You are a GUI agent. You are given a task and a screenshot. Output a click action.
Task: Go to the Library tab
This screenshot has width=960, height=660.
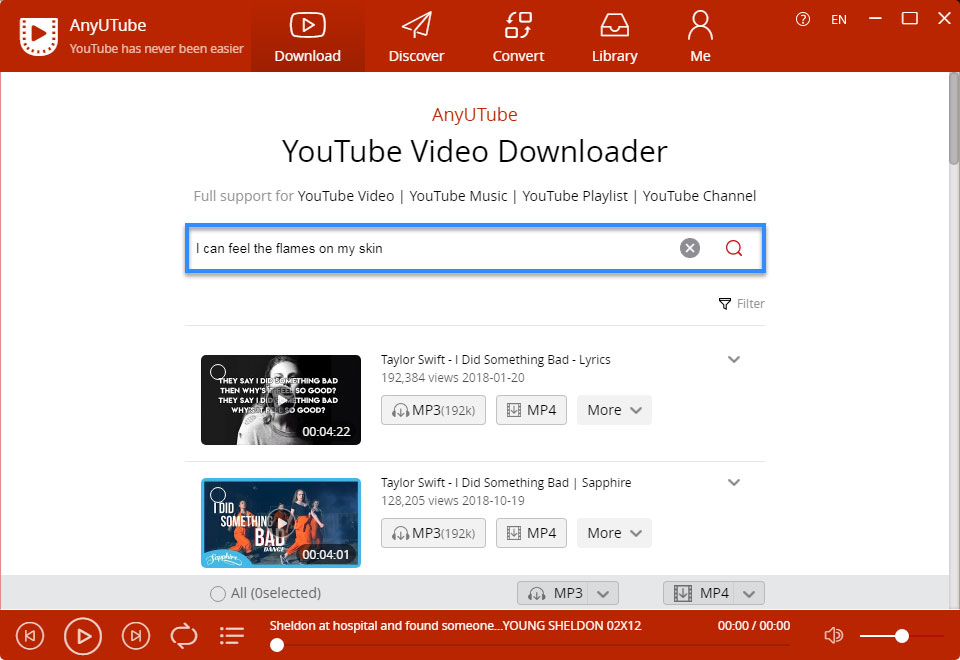(x=615, y=37)
